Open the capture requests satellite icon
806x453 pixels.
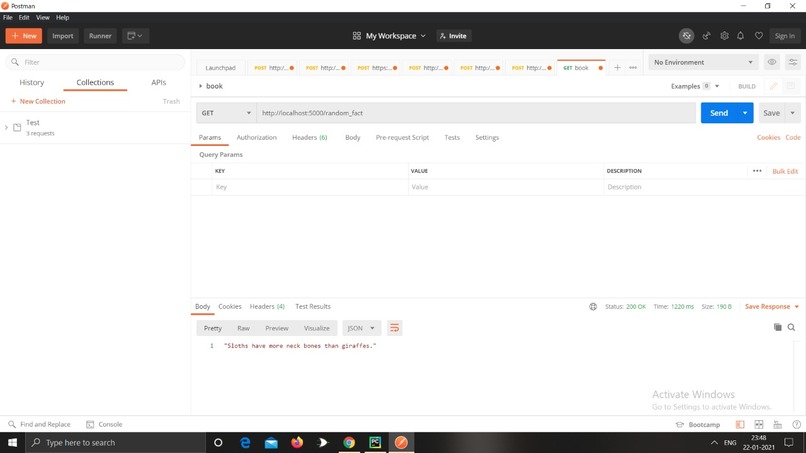coord(706,36)
